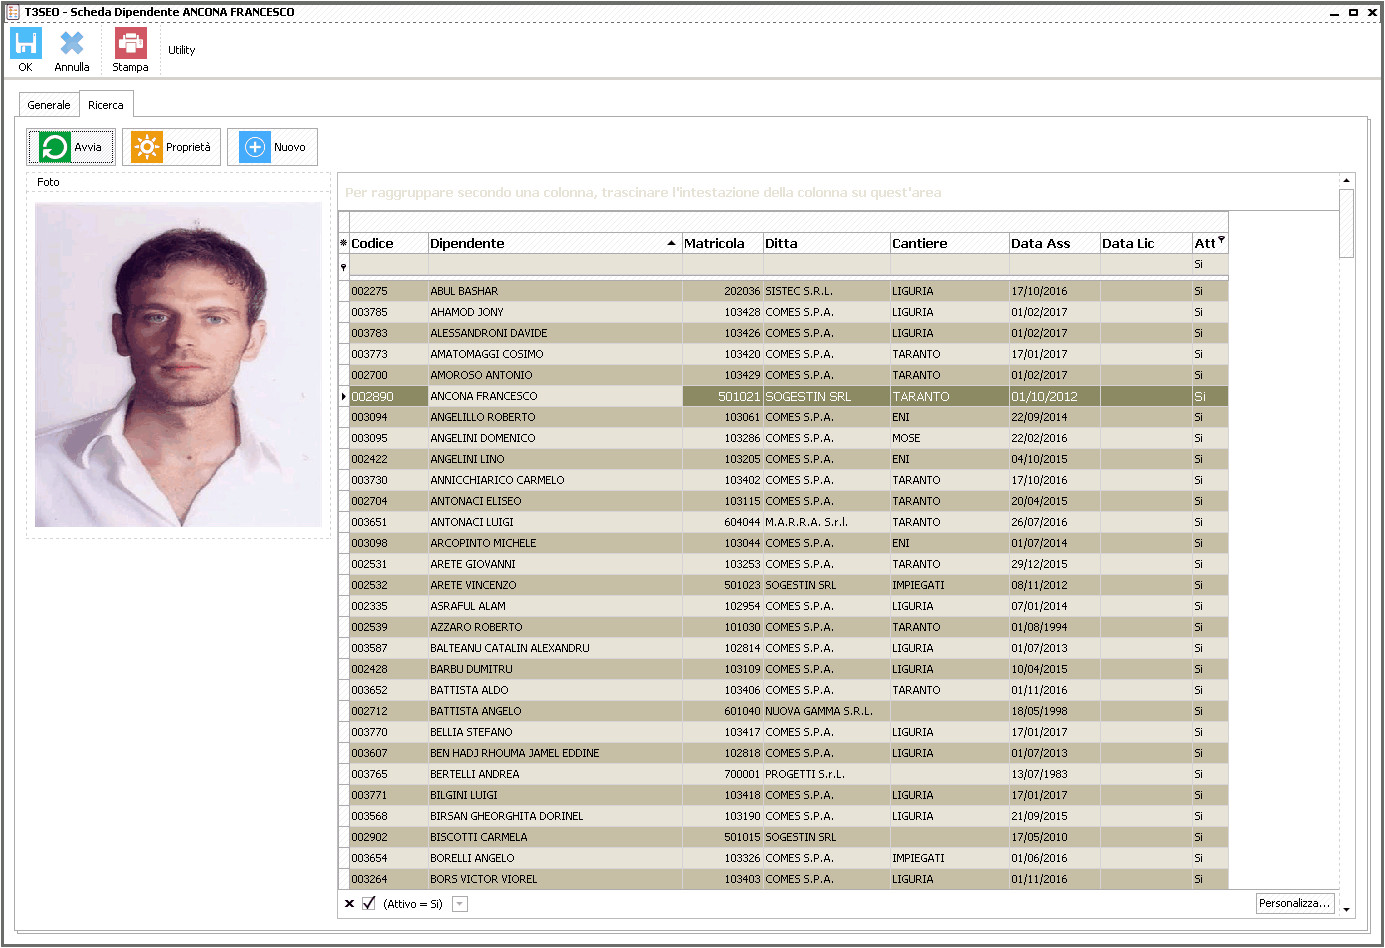Select the Ricerca tab

(106, 105)
